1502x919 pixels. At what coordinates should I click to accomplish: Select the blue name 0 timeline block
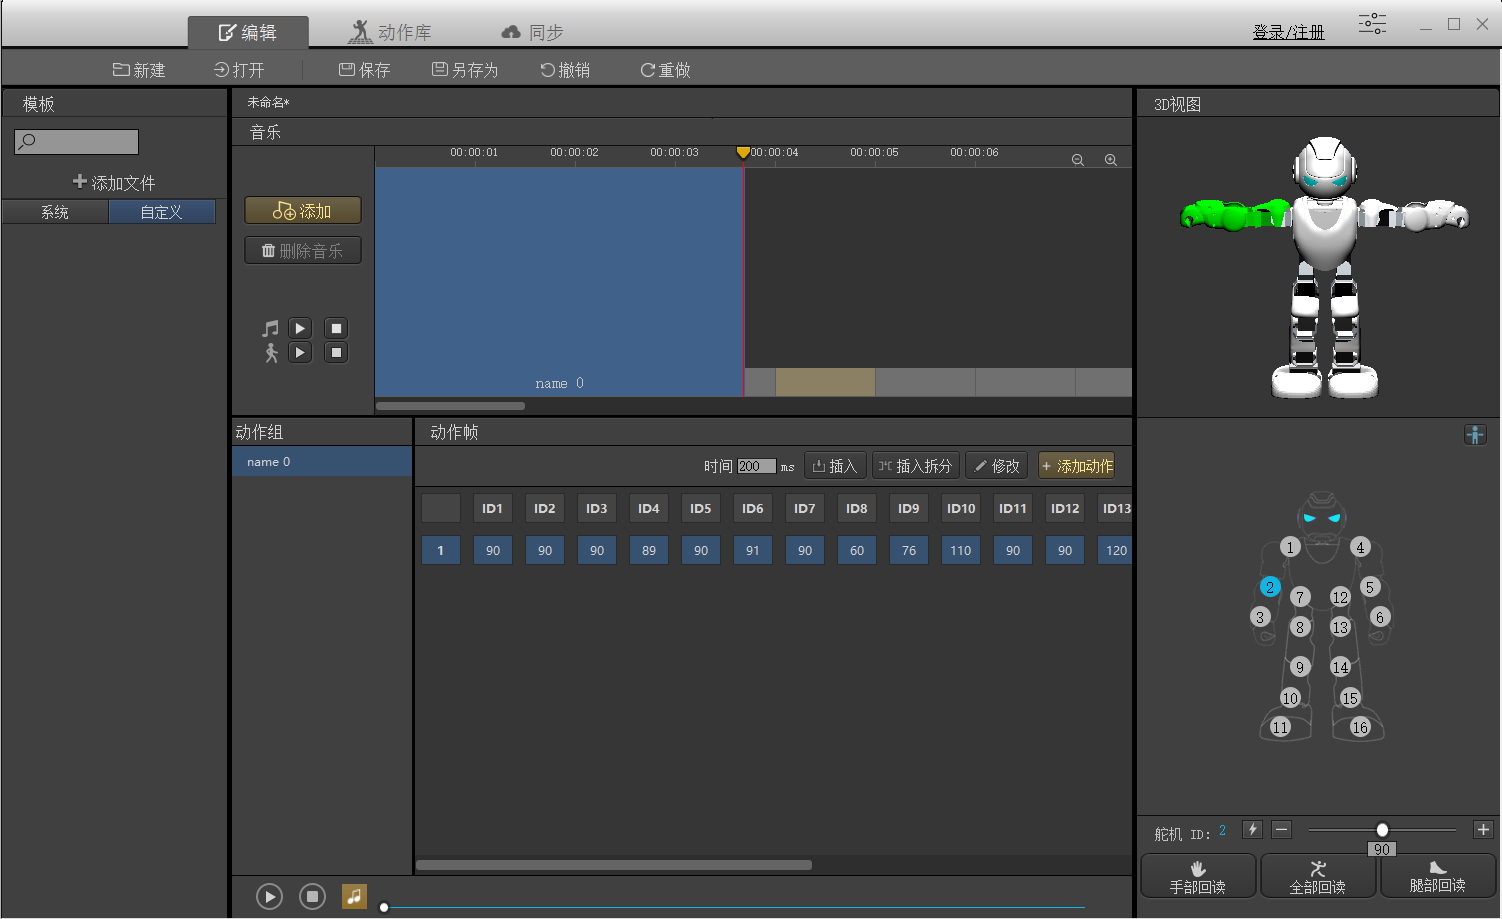tap(559, 281)
